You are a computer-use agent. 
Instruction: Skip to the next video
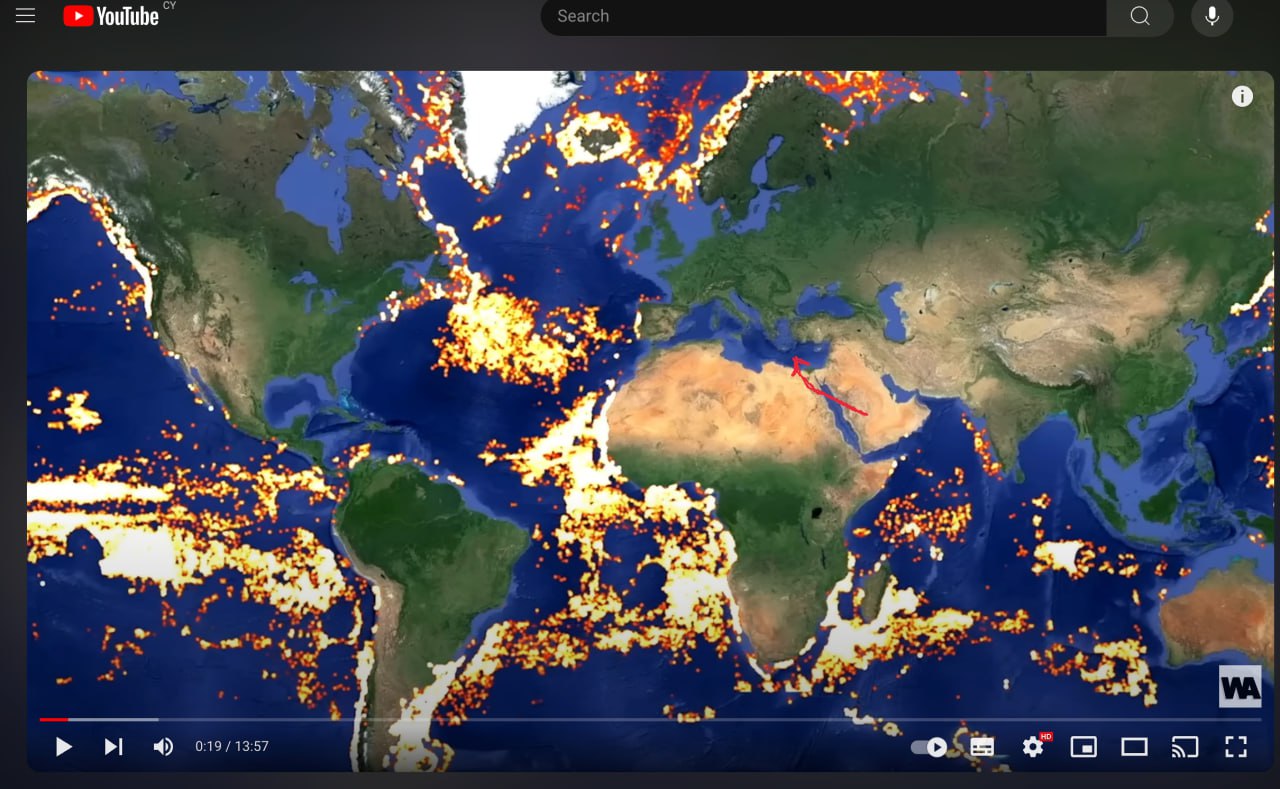113,746
